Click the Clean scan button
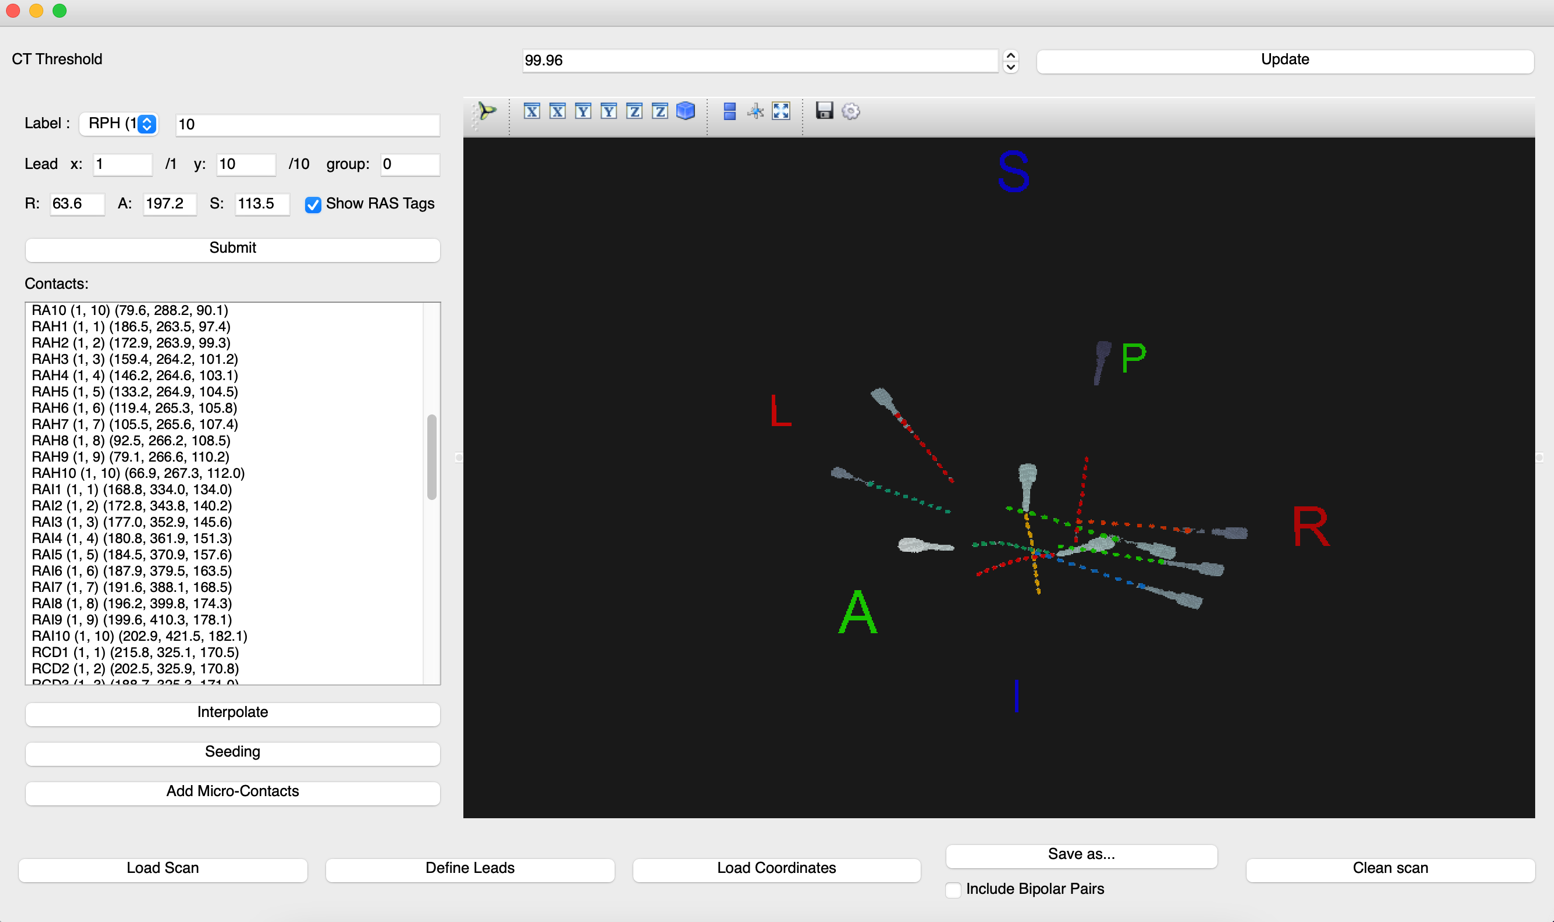This screenshot has height=922, width=1554. [x=1390, y=869]
